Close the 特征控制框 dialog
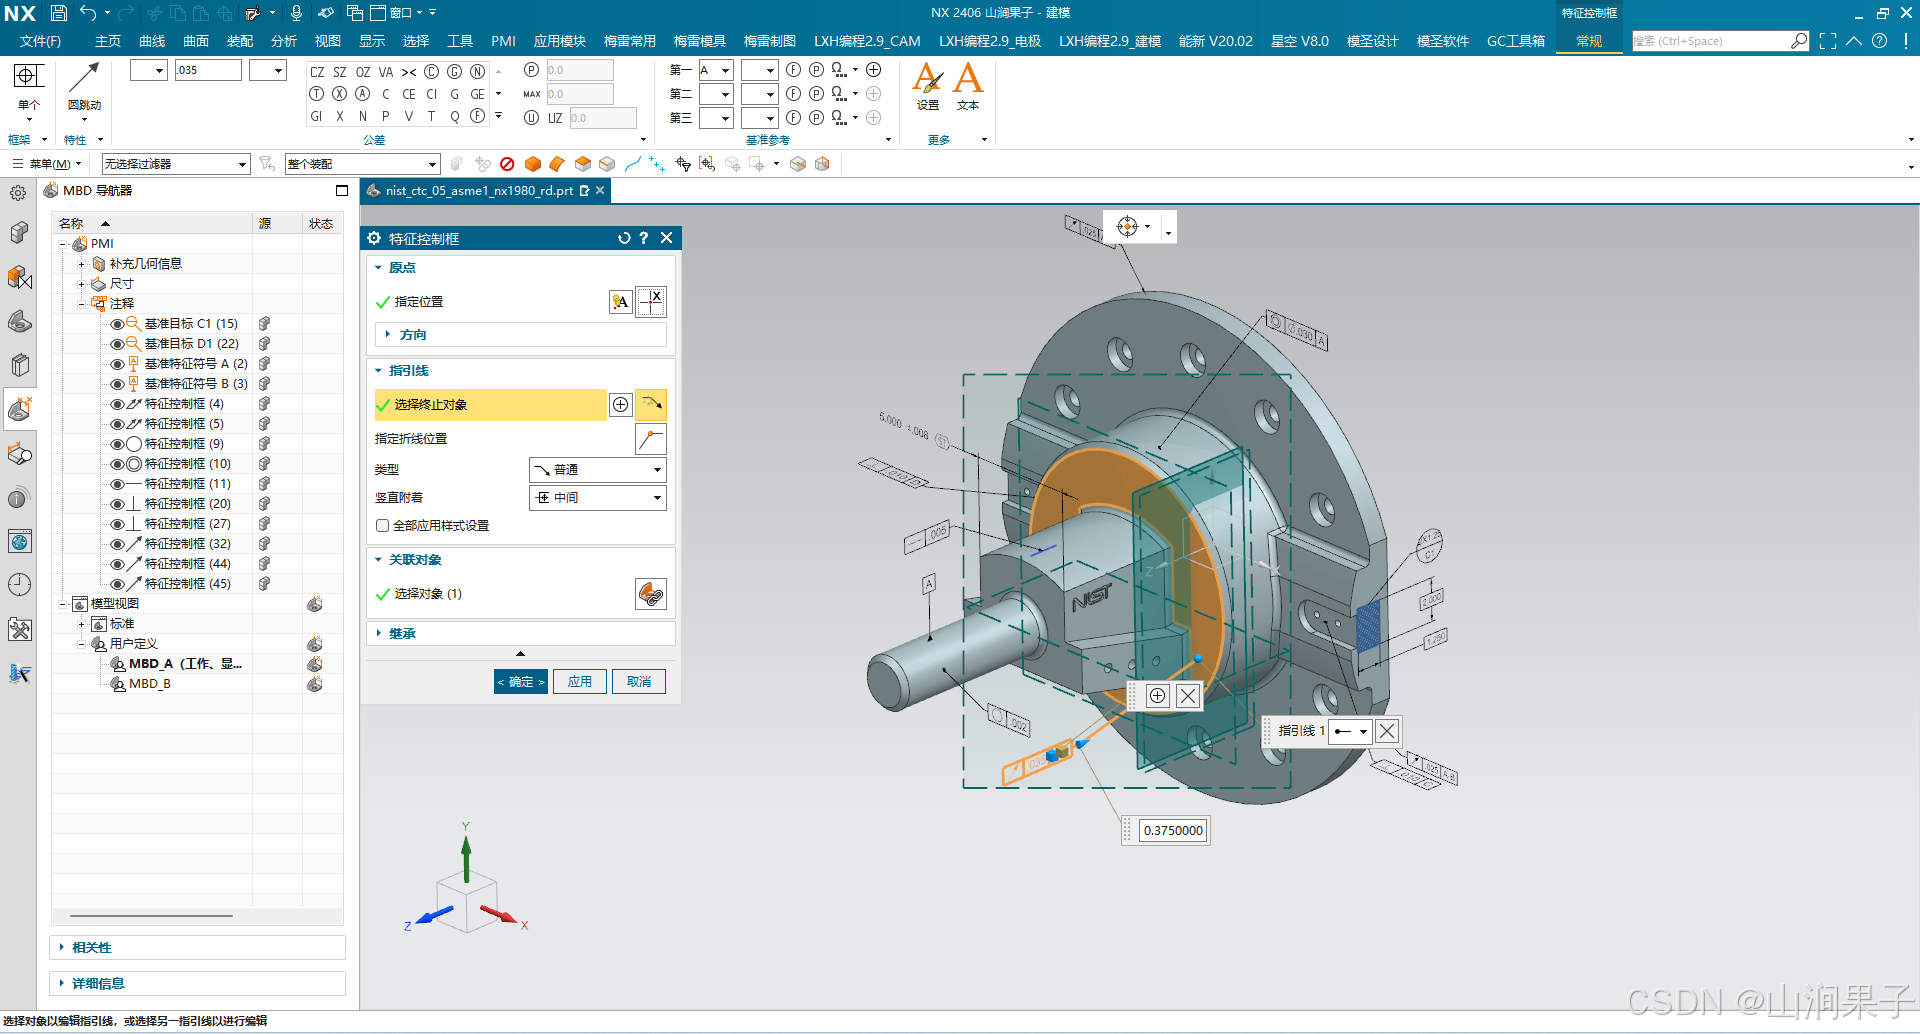The width and height of the screenshot is (1920, 1034). tap(667, 238)
